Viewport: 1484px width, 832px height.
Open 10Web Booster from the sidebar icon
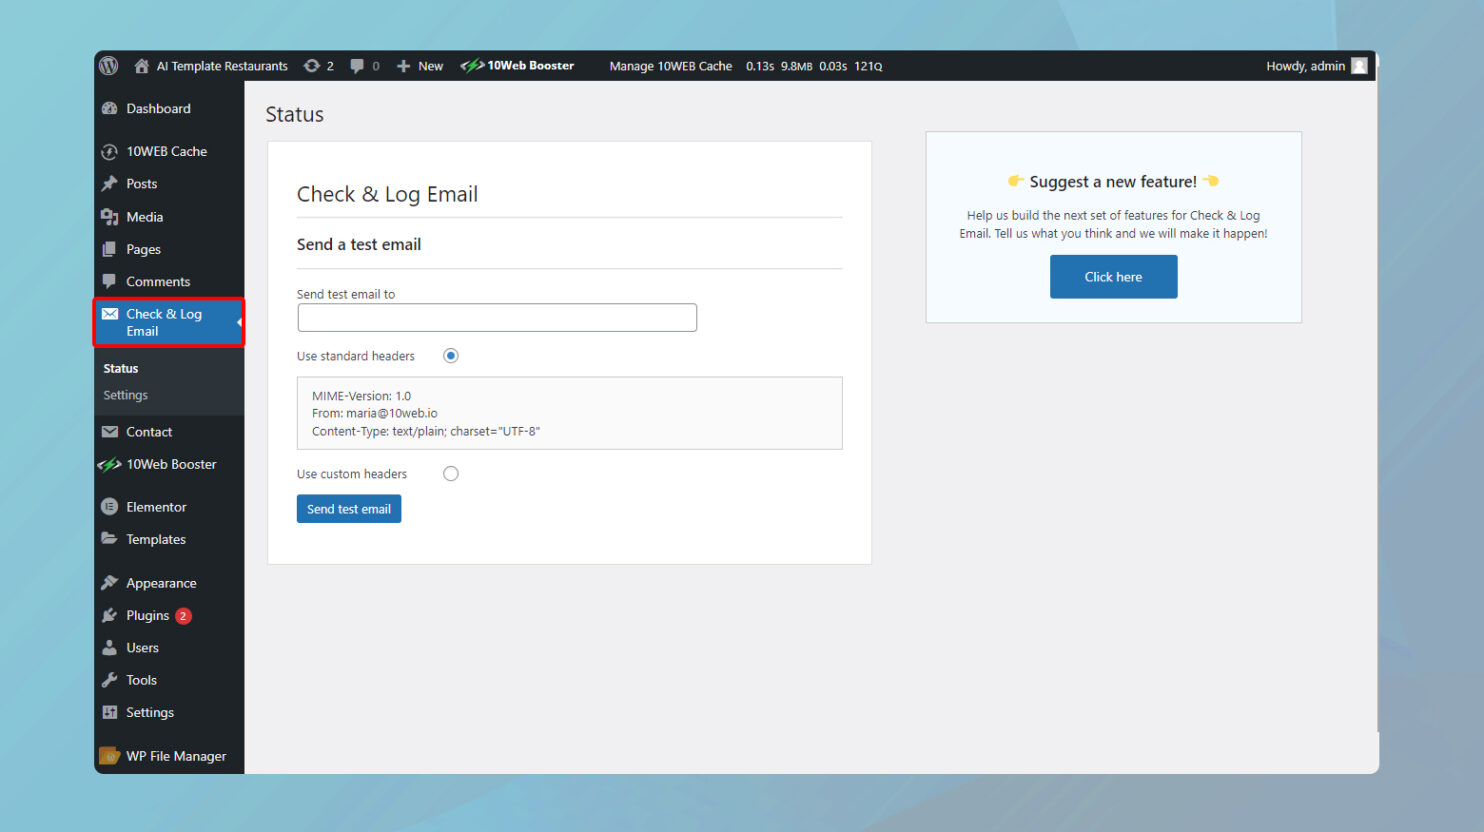tap(110, 464)
